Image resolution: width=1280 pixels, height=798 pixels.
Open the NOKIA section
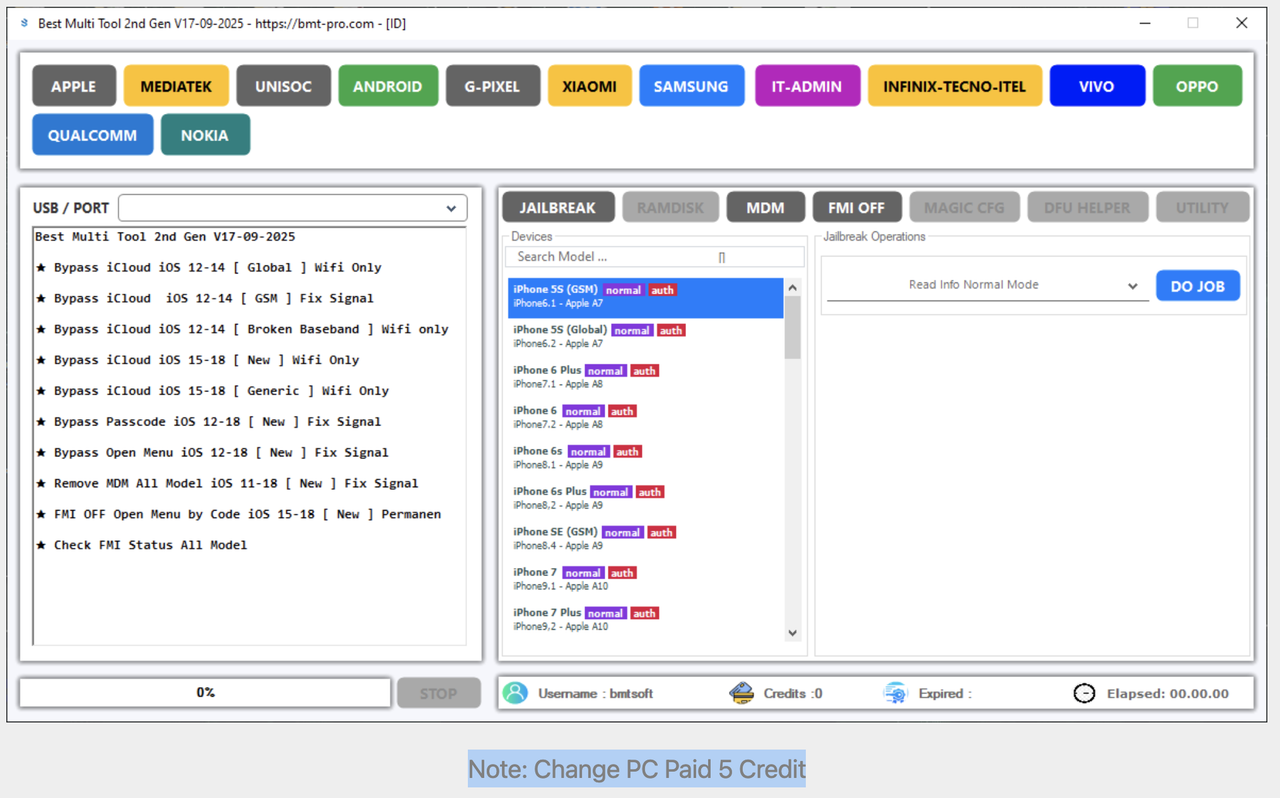pos(205,135)
